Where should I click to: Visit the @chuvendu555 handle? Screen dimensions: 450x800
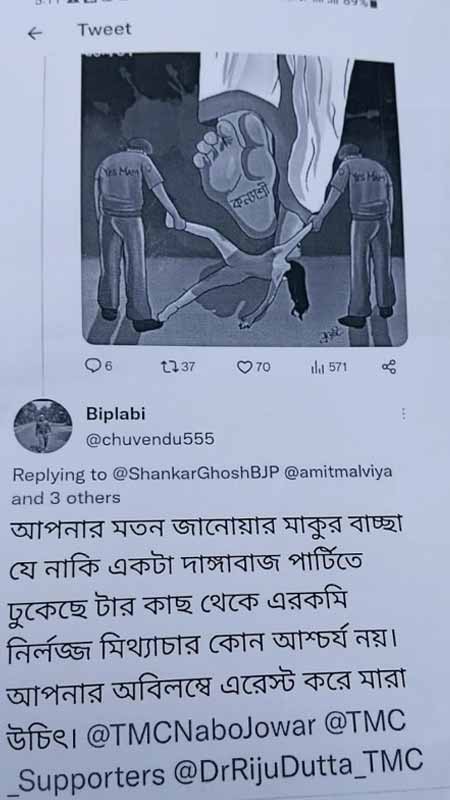(150, 439)
